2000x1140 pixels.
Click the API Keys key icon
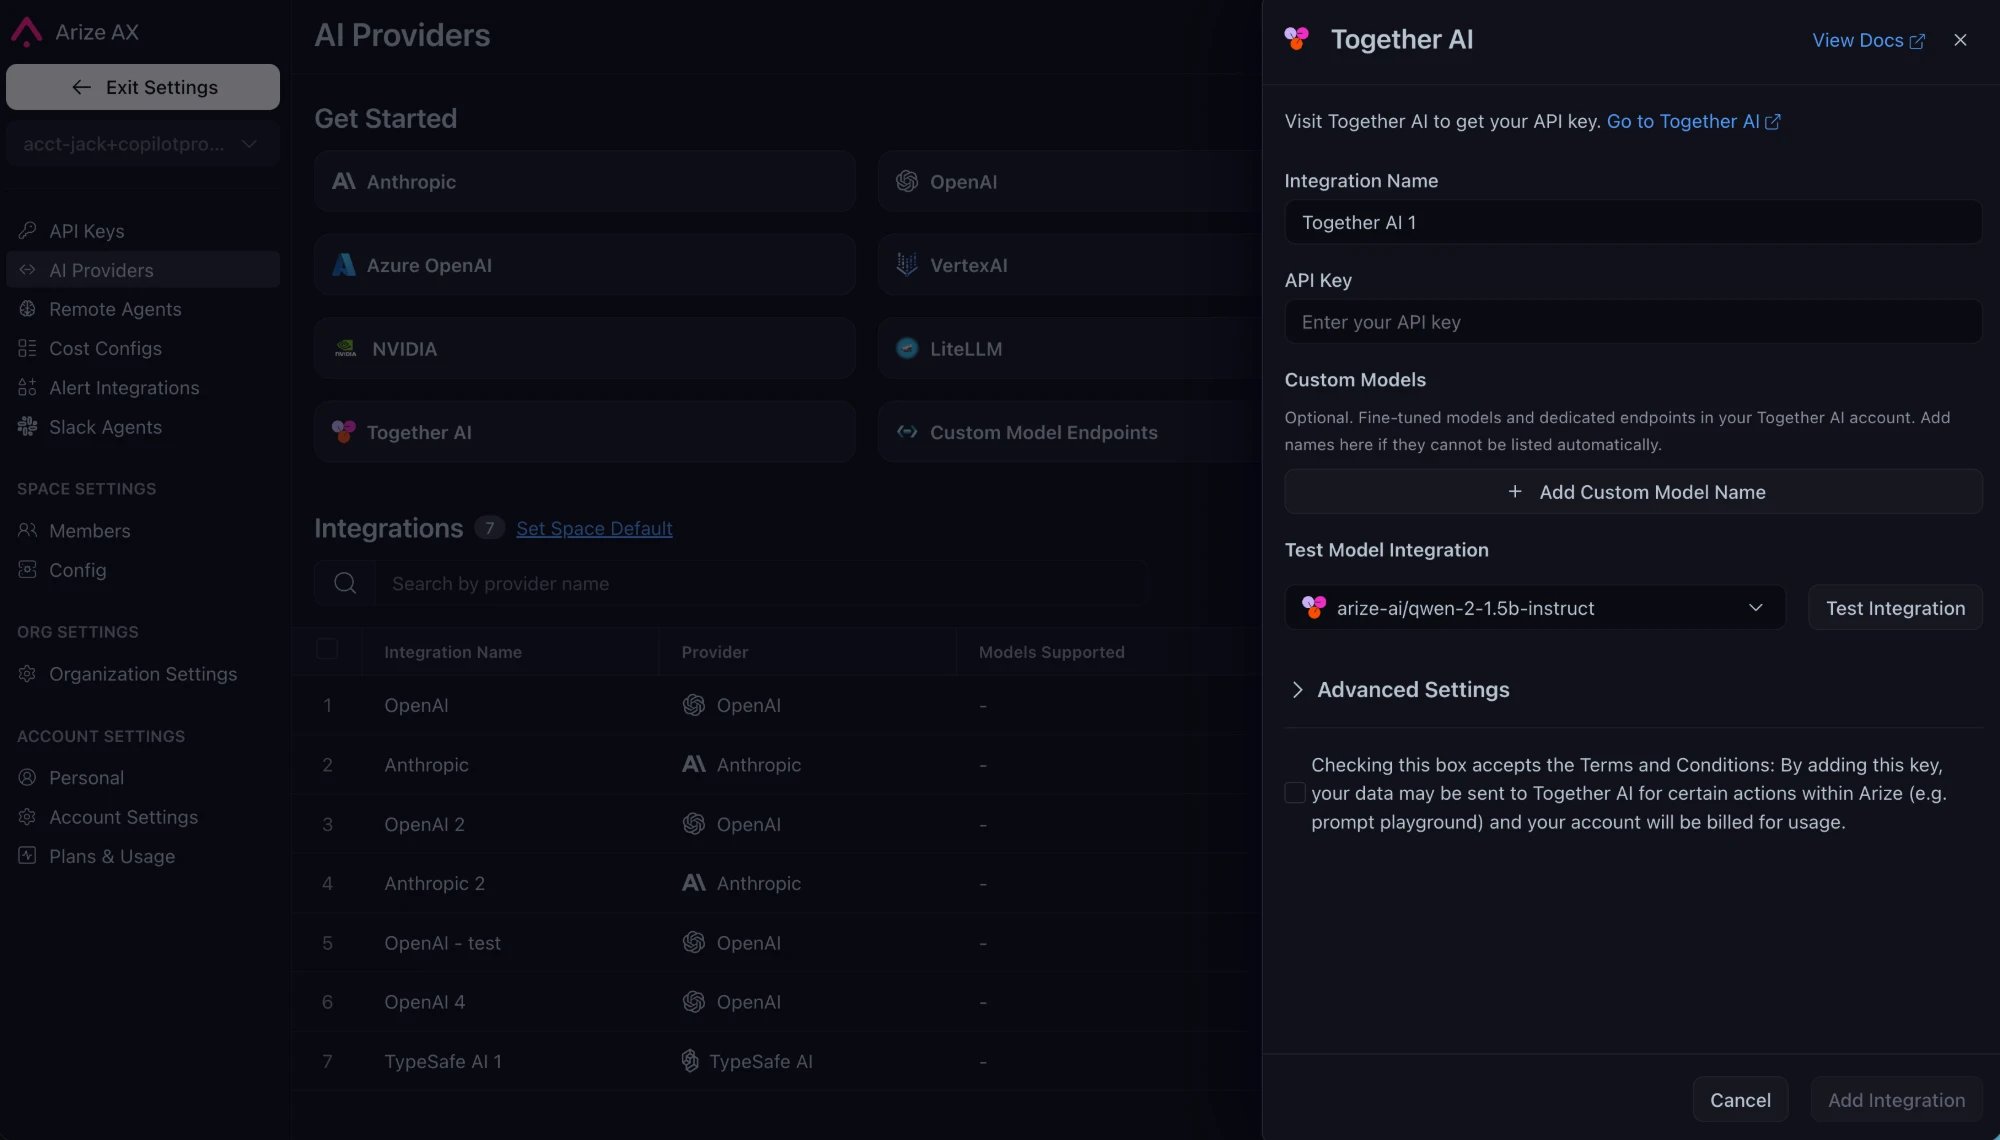(27, 231)
